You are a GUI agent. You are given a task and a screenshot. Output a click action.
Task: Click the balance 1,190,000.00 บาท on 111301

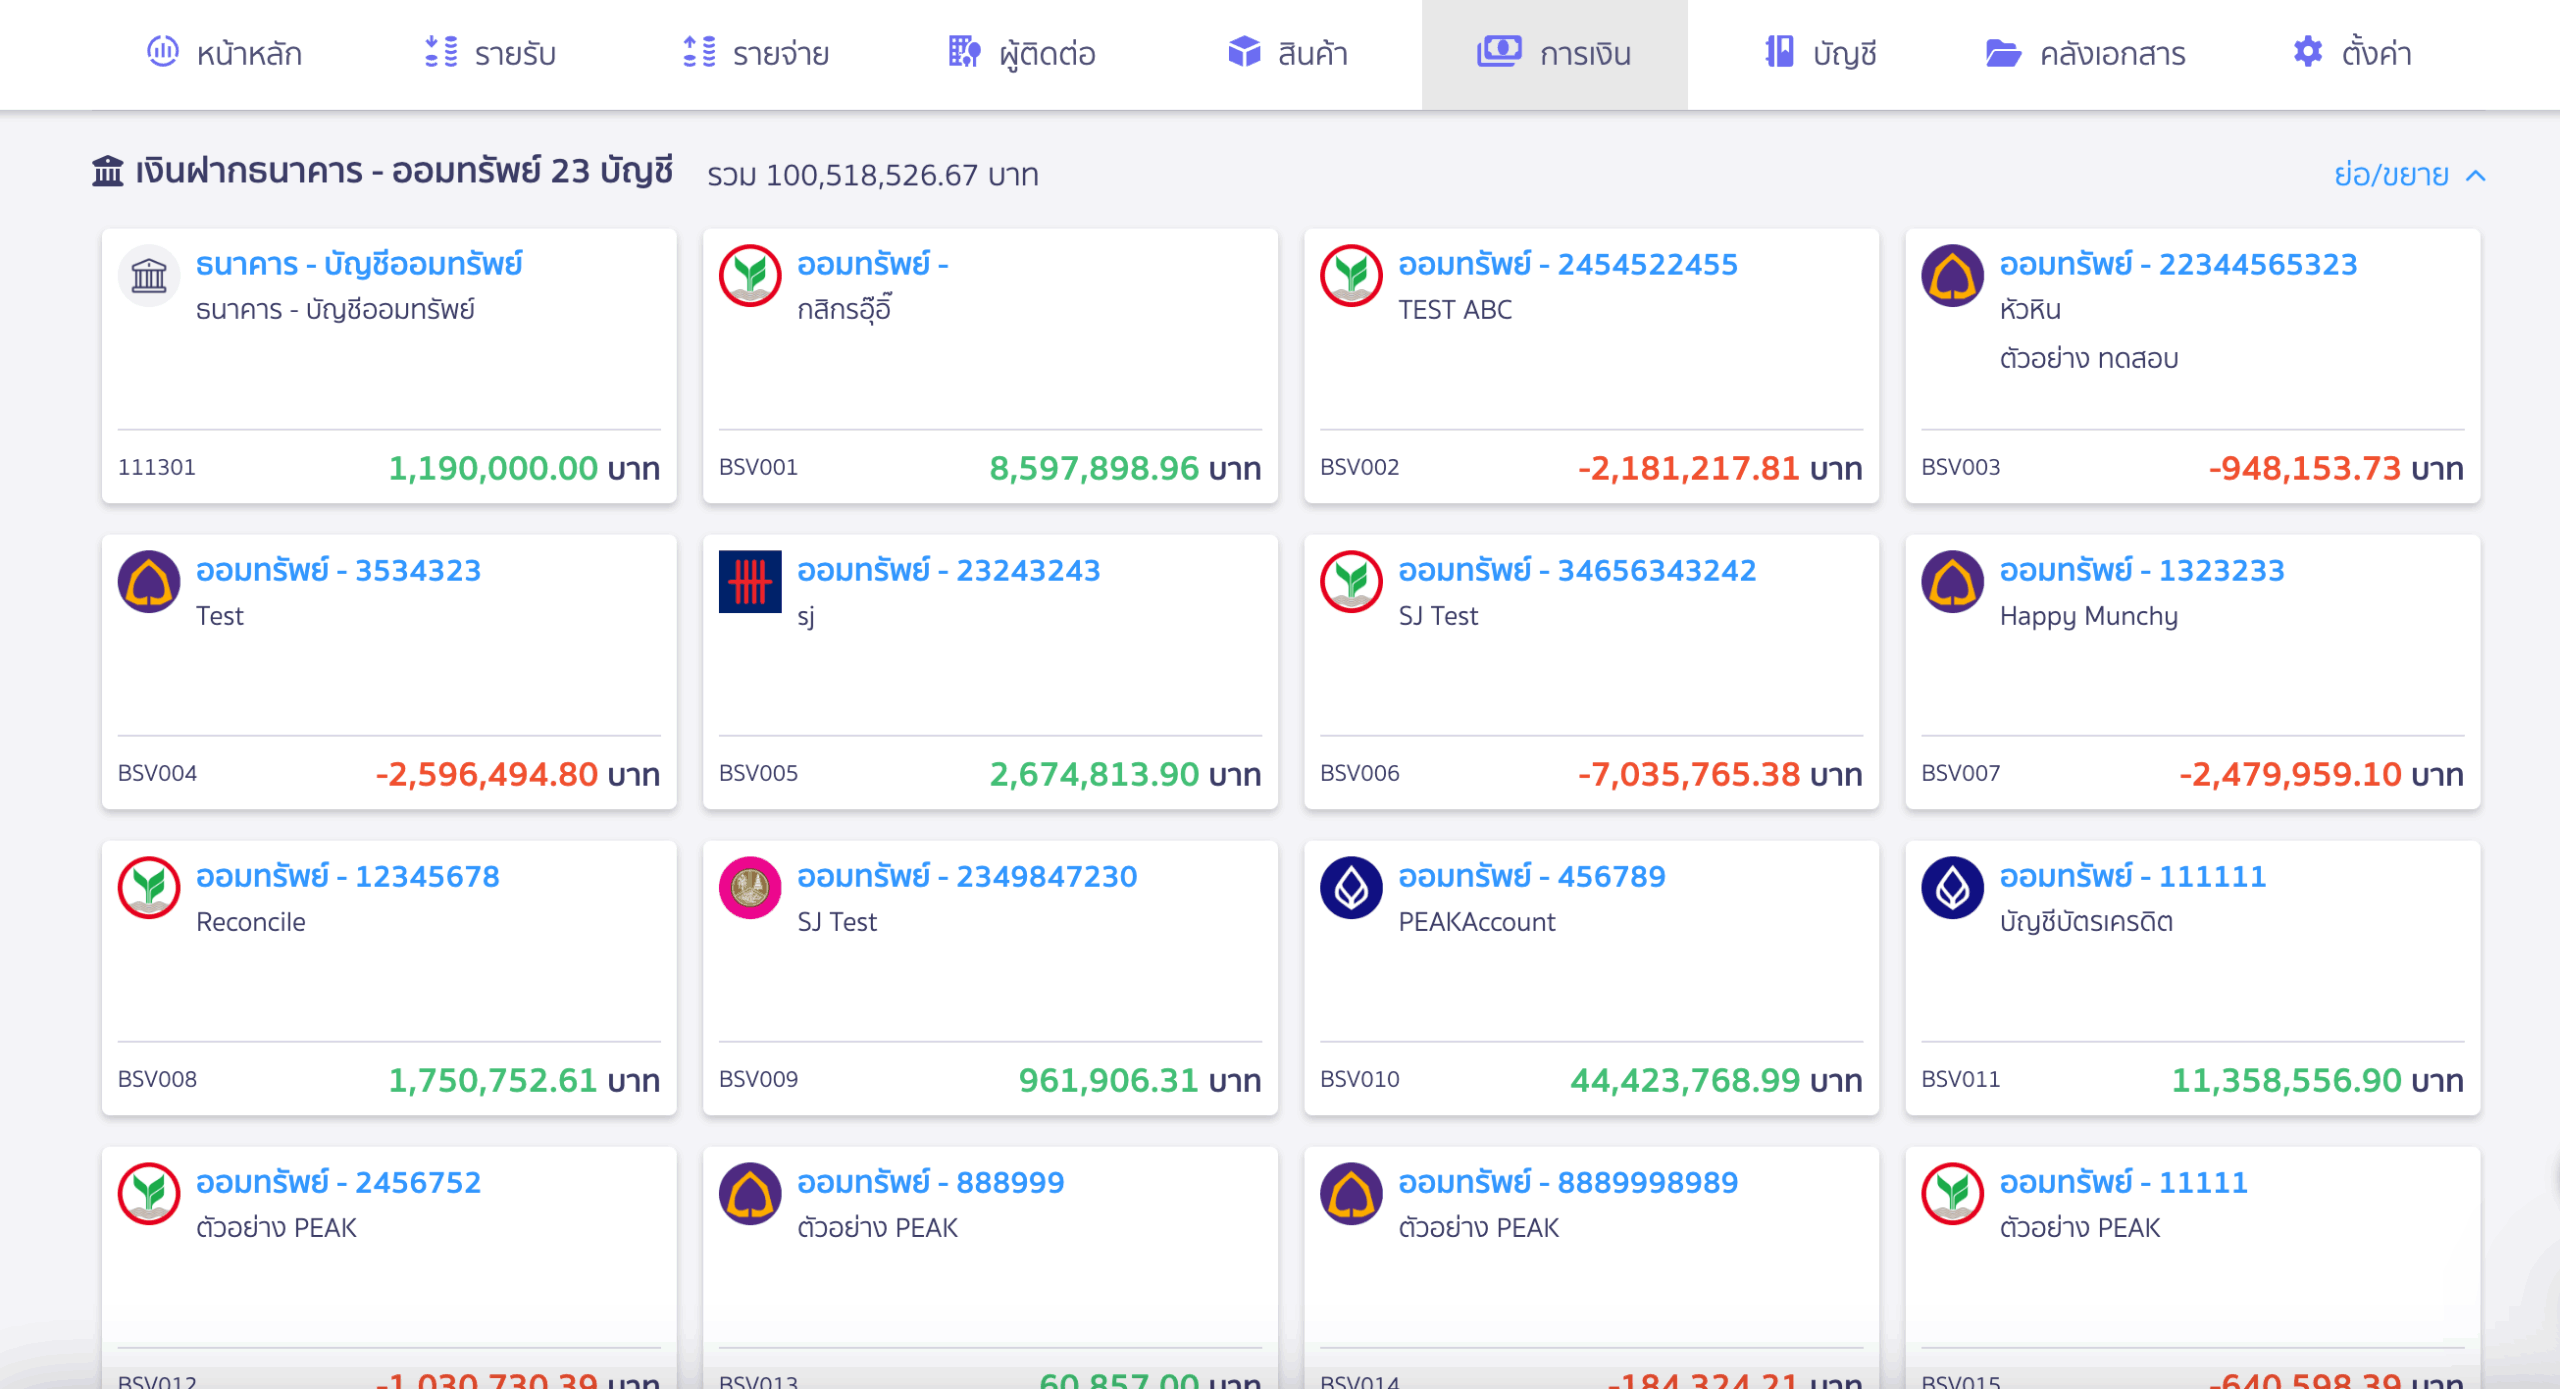pyautogui.click(x=523, y=468)
